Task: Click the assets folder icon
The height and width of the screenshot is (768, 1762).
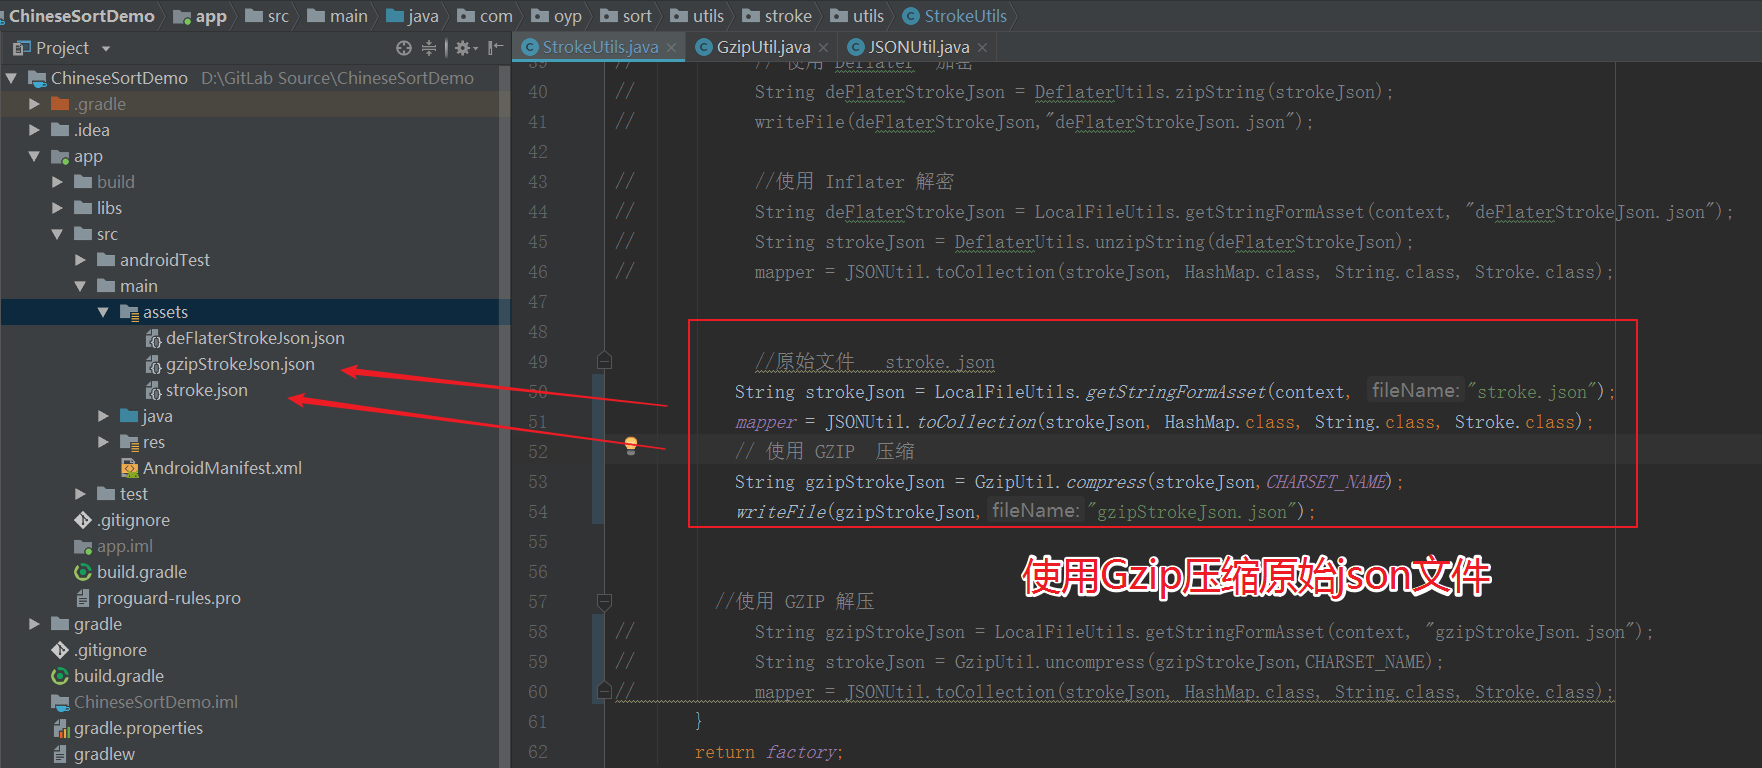Action: click(129, 312)
